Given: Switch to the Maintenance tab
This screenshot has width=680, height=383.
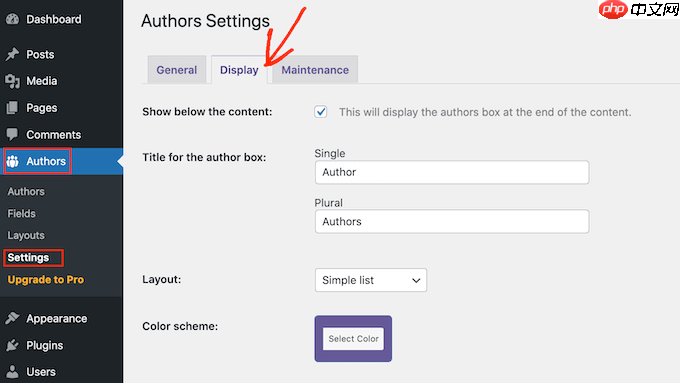Looking at the screenshot, I should click(315, 70).
